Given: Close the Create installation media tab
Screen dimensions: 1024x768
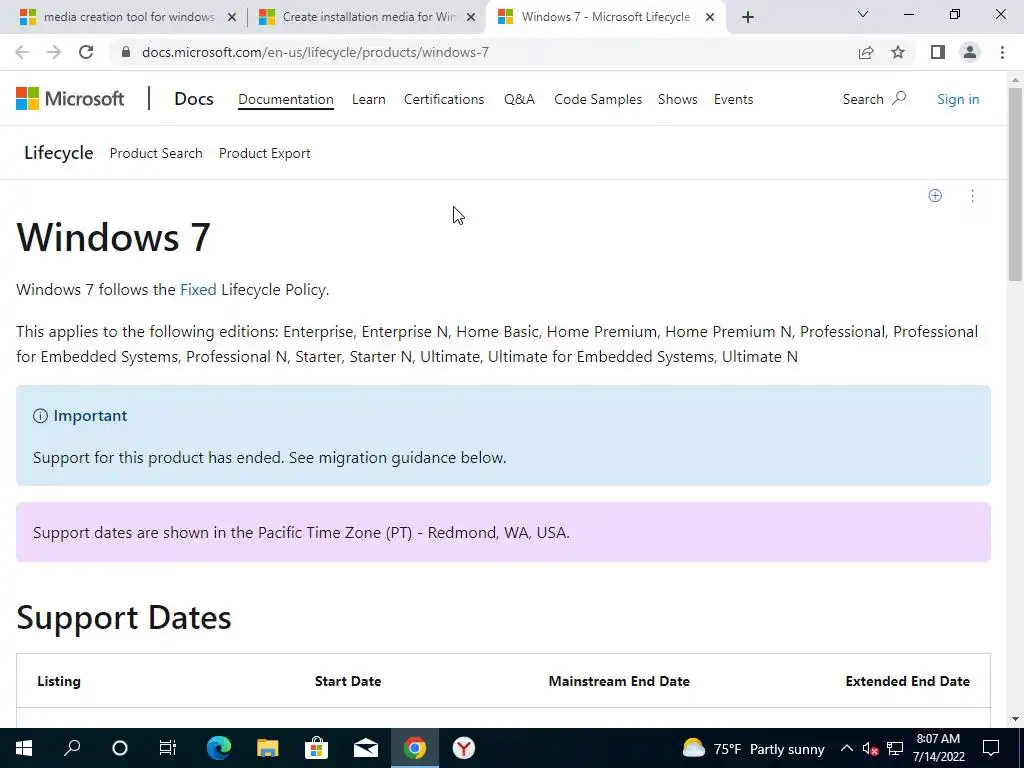Looking at the screenshot, I should (471, 17).
